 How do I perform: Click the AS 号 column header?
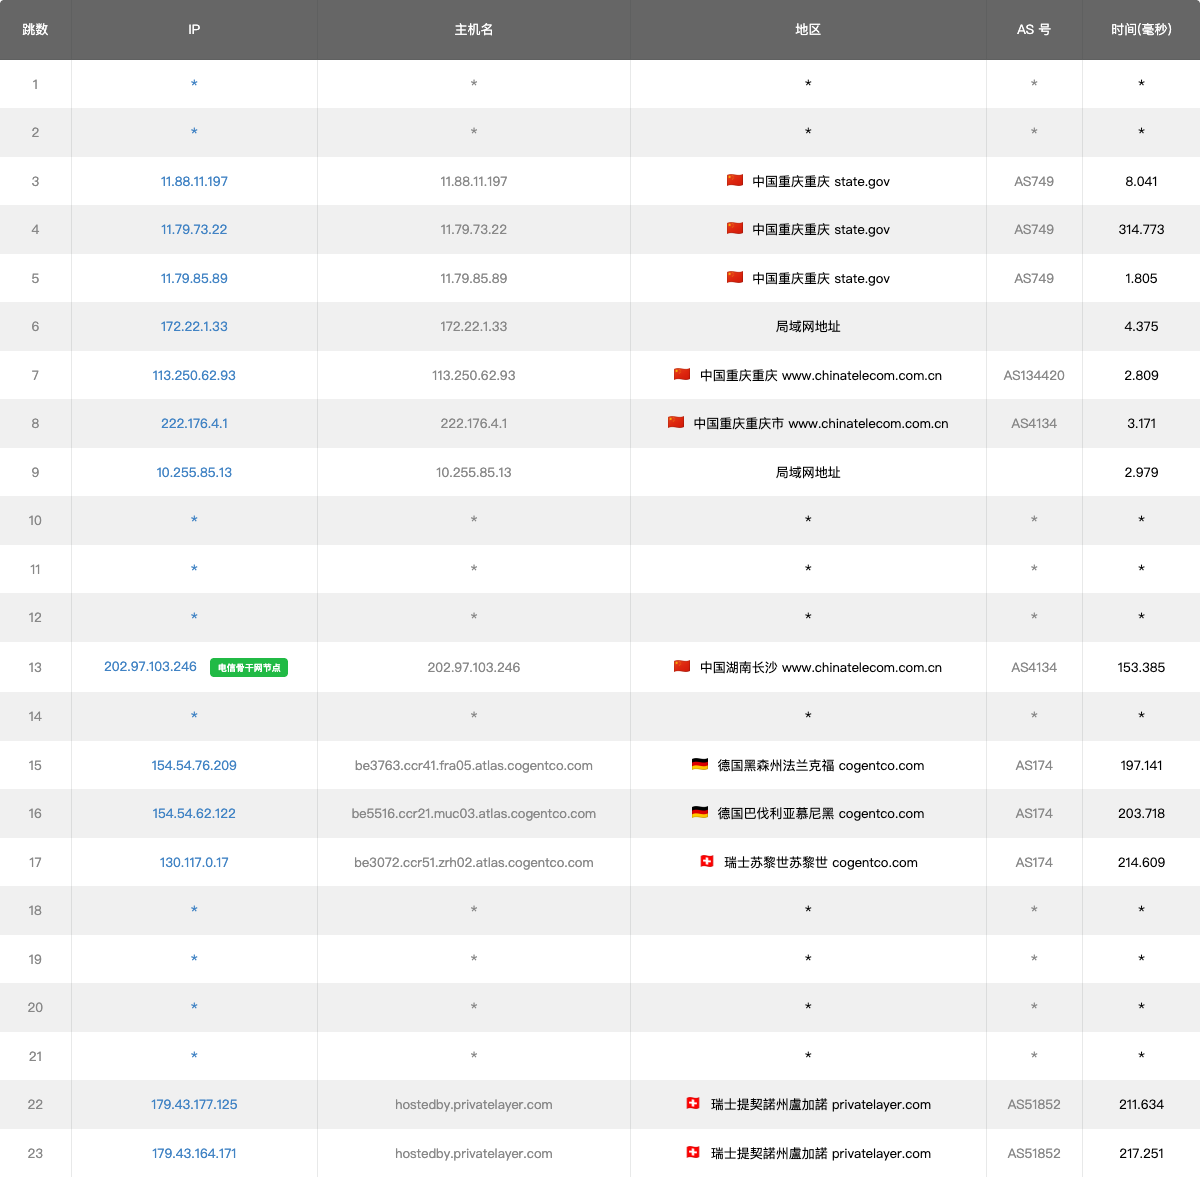pyautogui.click(x=1034, y=30)
